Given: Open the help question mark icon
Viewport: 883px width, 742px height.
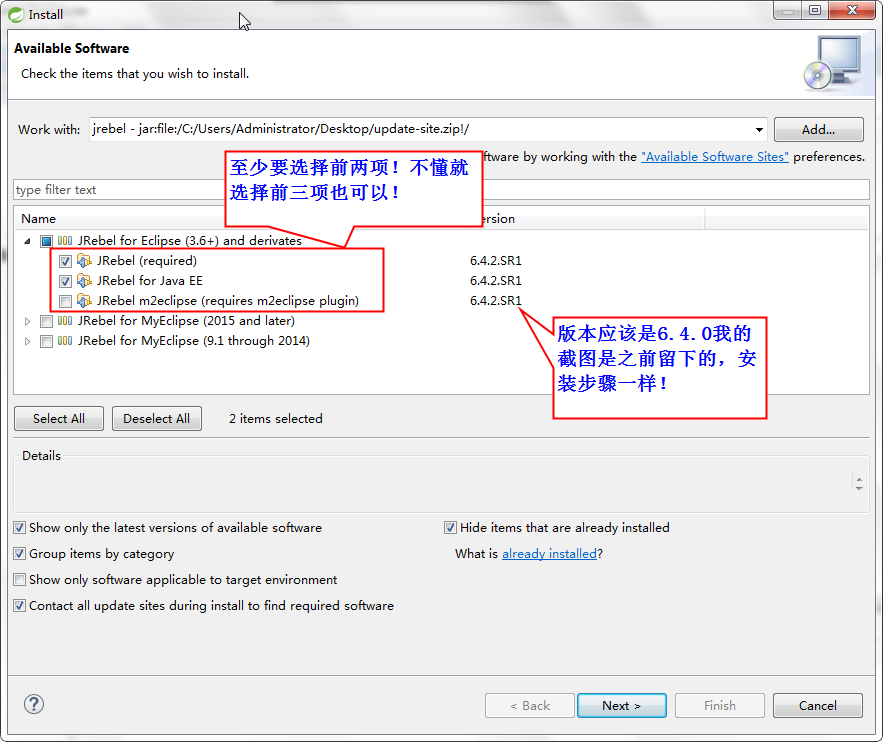Looking at the screenshot, I should (34, 704).
